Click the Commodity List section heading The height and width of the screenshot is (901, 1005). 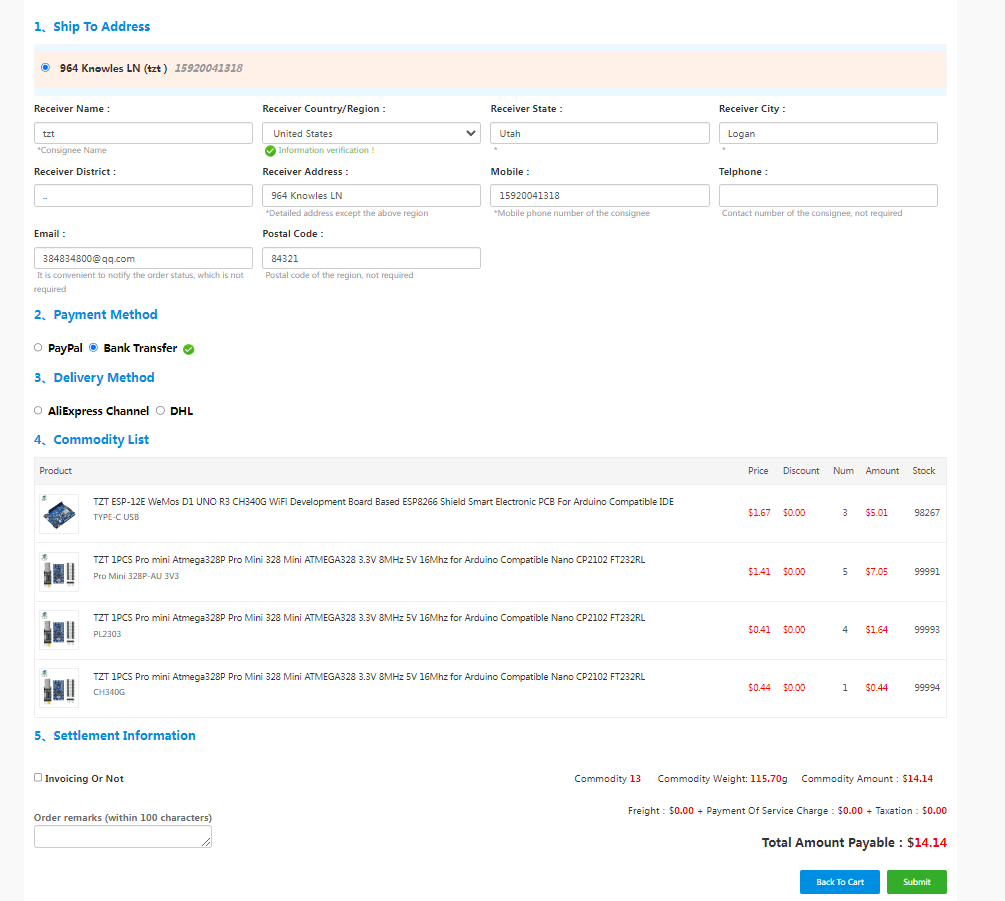(x=92, y=440)
